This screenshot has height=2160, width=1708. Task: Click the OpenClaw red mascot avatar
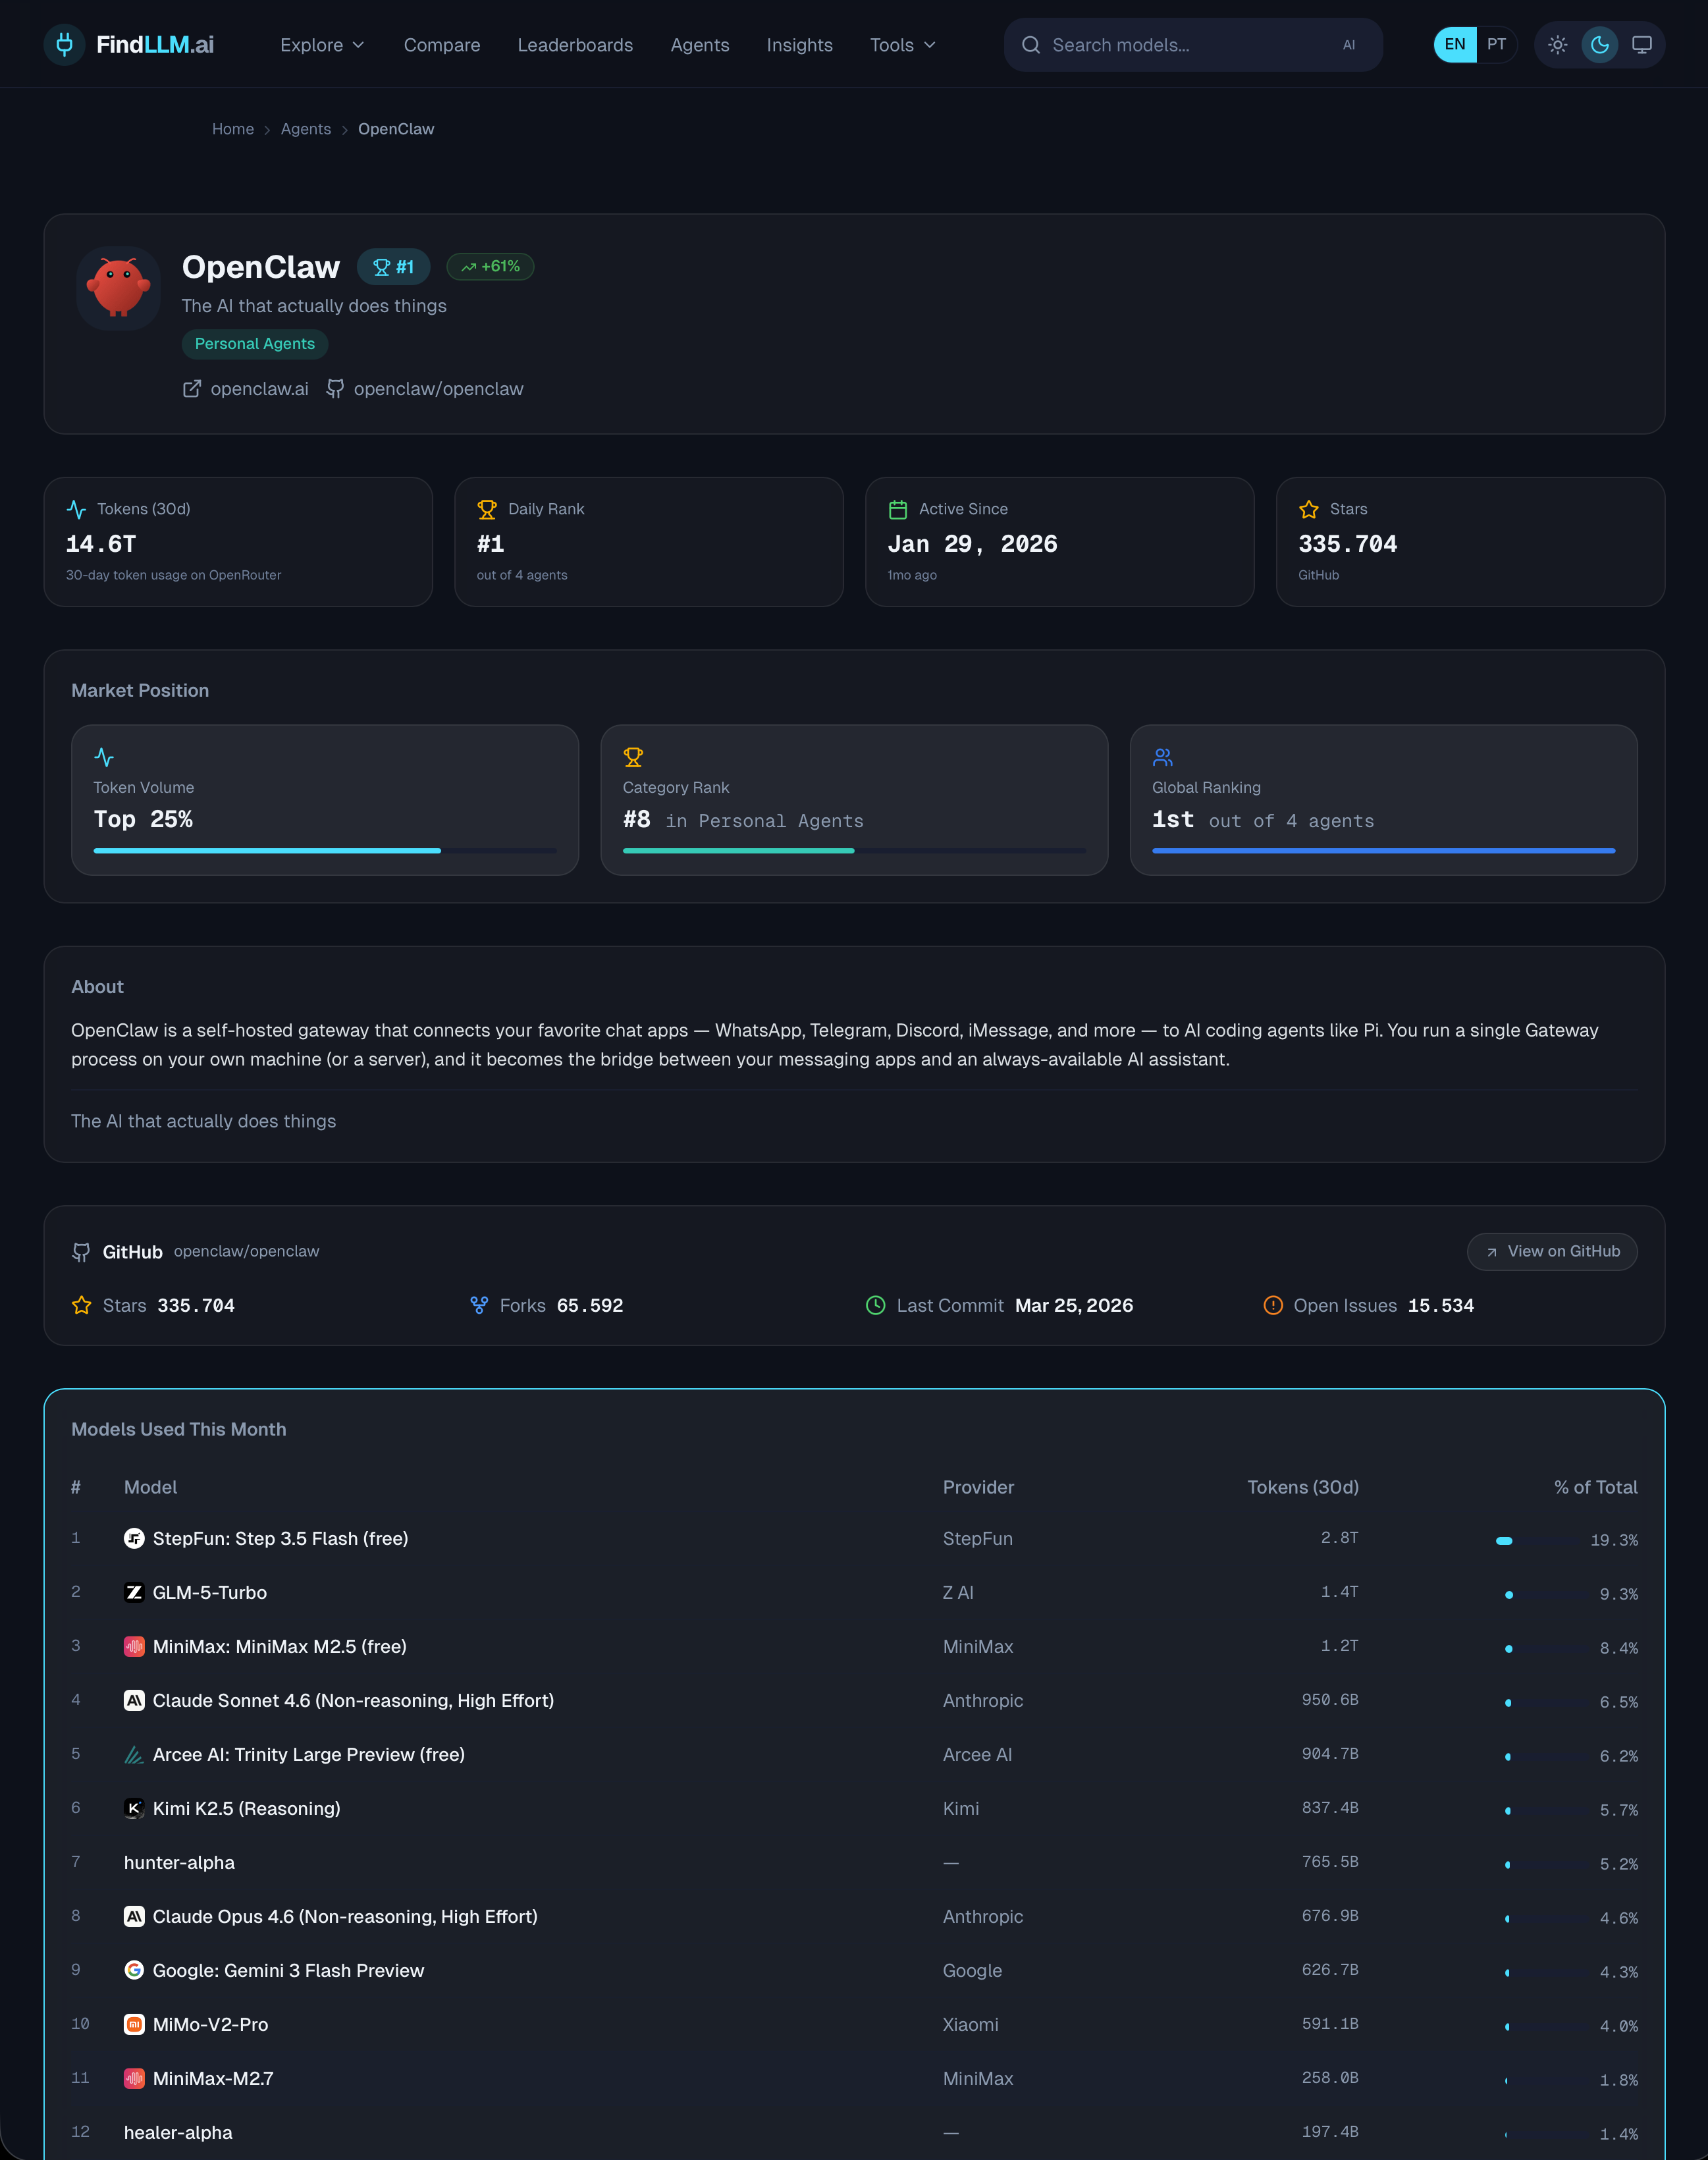coord(119,288)
